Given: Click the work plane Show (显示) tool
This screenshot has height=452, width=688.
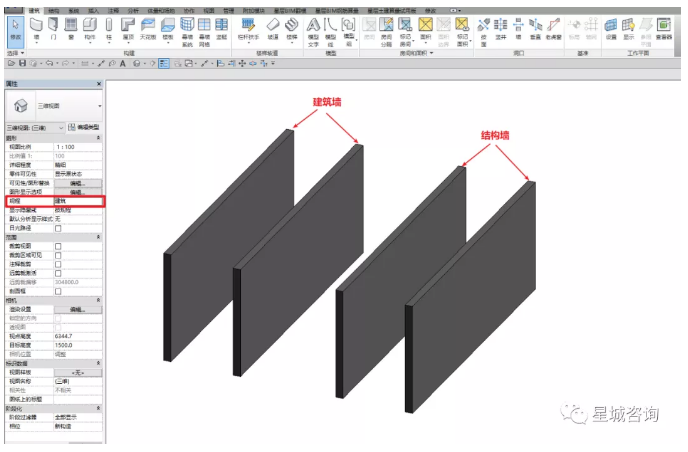Looking at the screenshot, I should [x=629, y=29].
